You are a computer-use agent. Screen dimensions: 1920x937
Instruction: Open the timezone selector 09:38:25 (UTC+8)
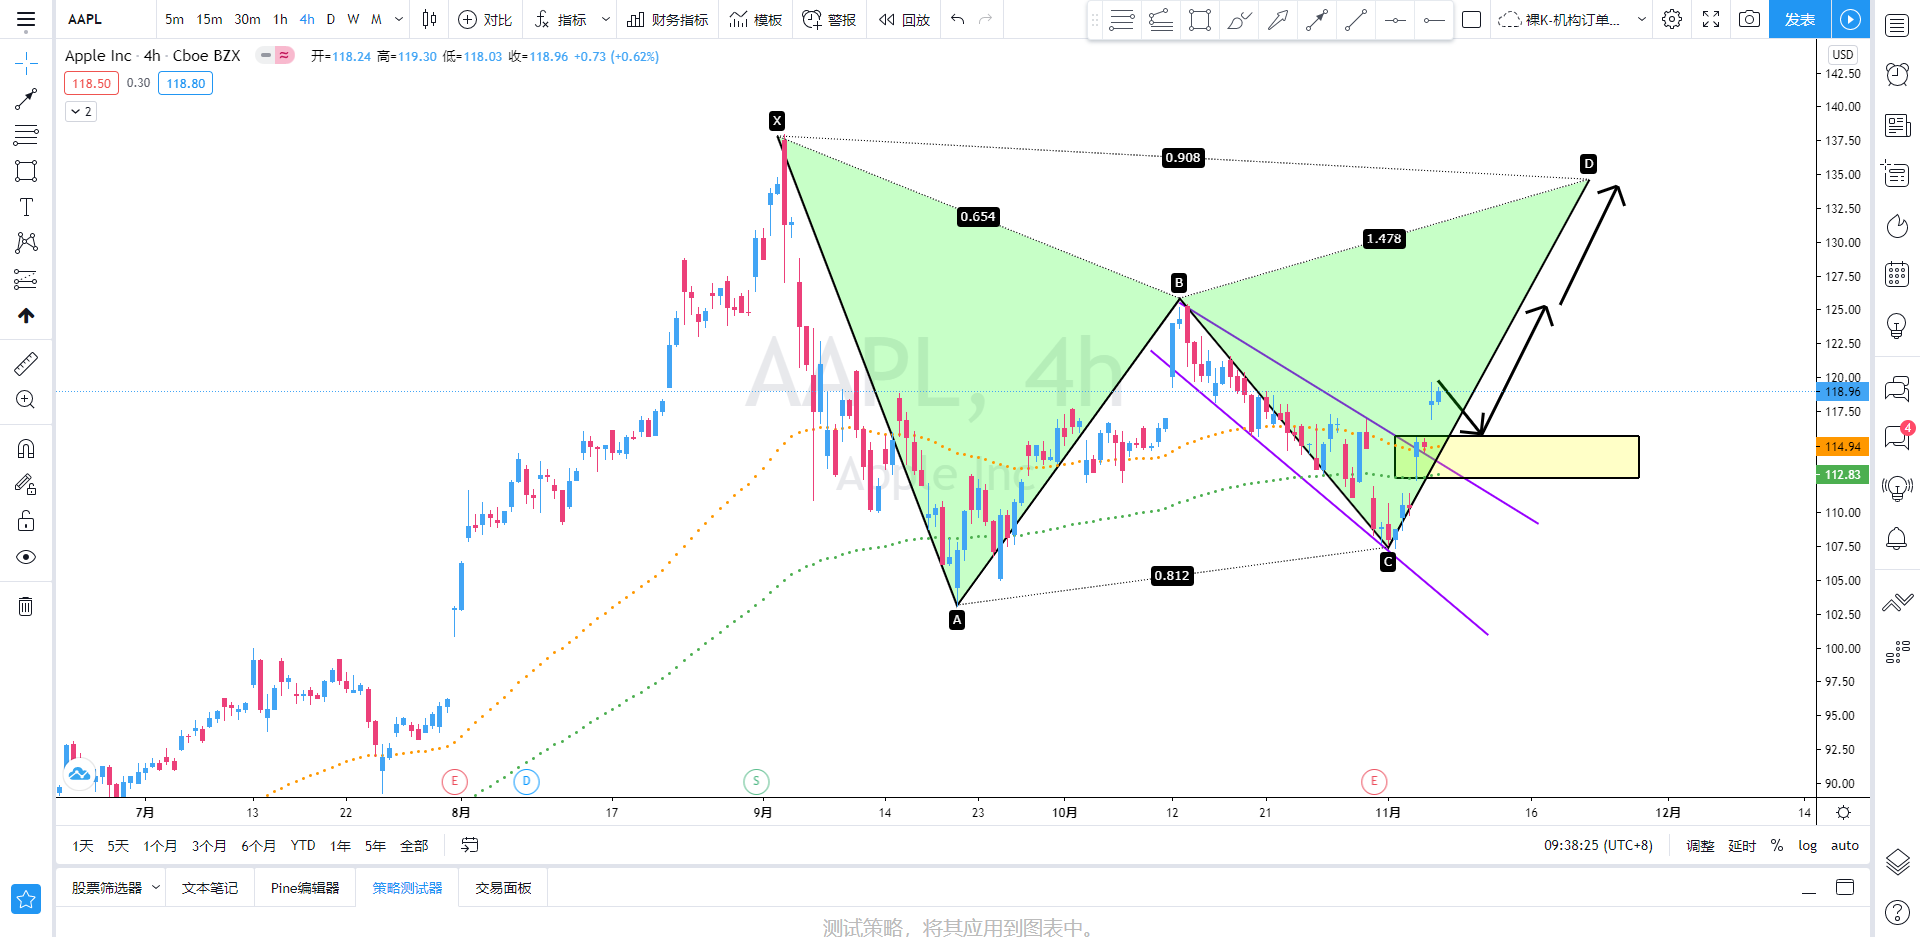tap(1598, 846)
